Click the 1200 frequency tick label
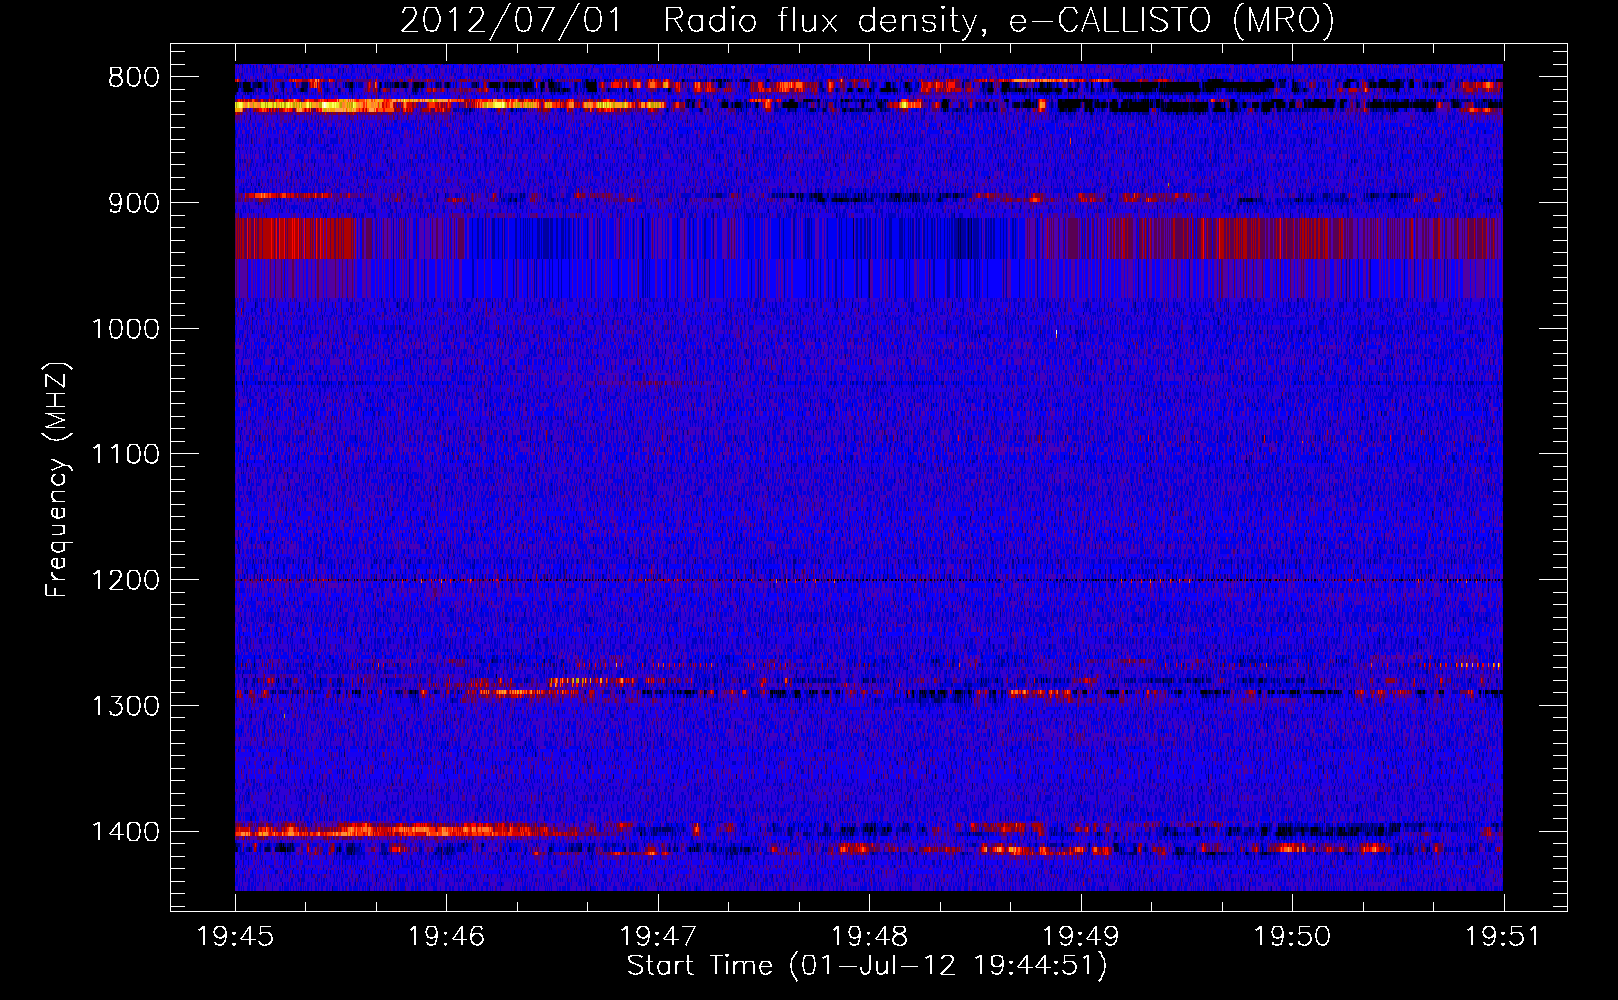The image size is (1618, 1000). click(x=125, y=581)
